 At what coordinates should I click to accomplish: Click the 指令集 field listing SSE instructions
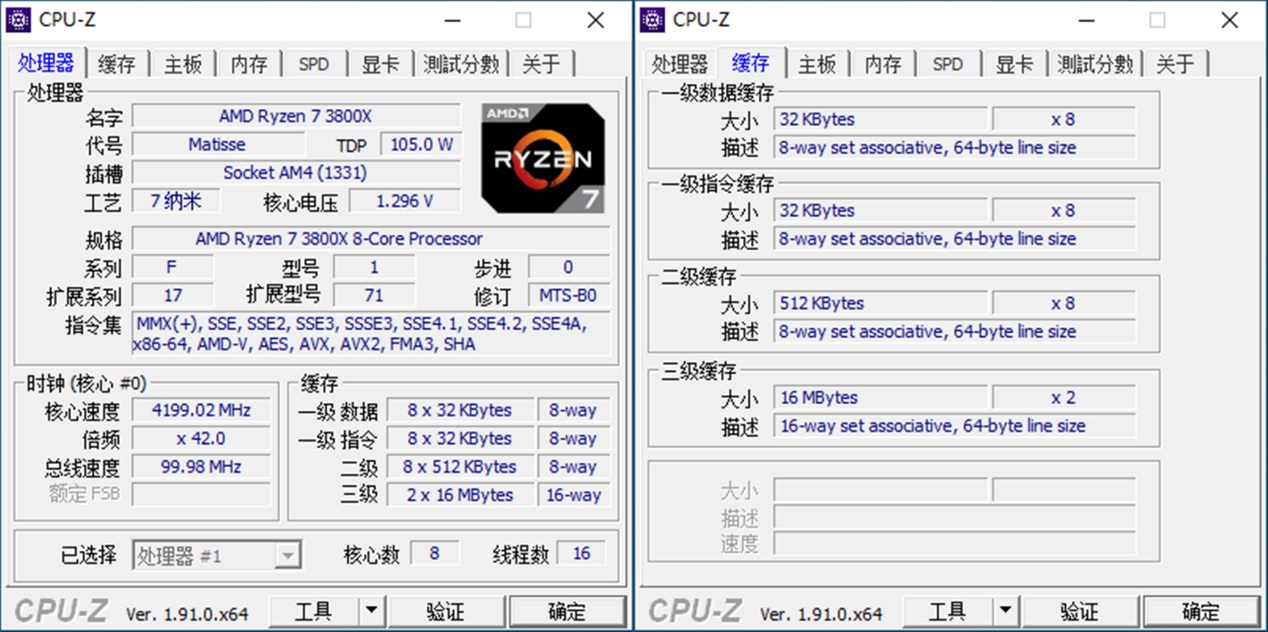coord(370,333)
